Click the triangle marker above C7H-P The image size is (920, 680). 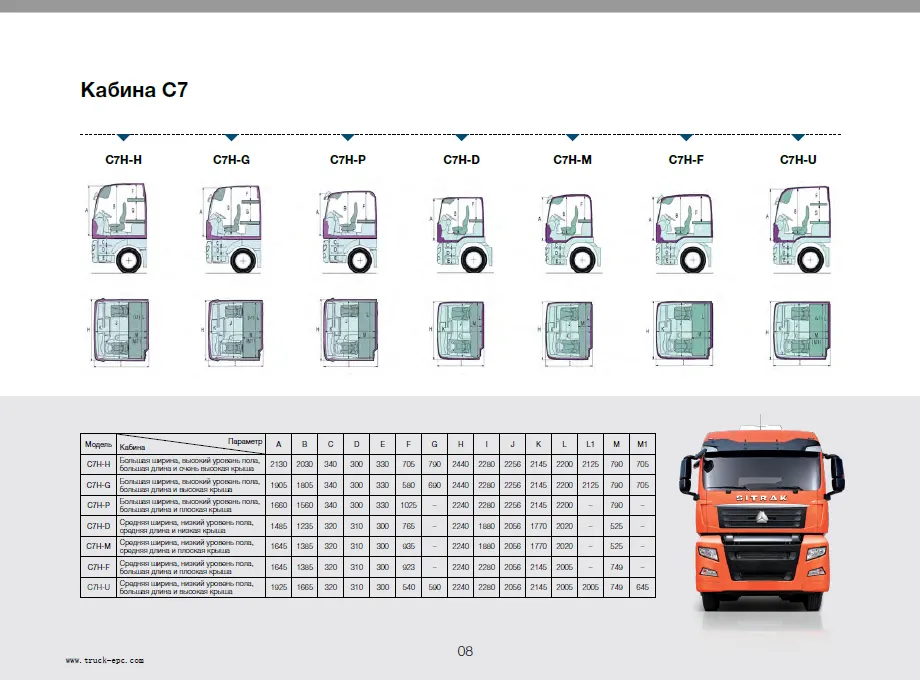[348, 137]
